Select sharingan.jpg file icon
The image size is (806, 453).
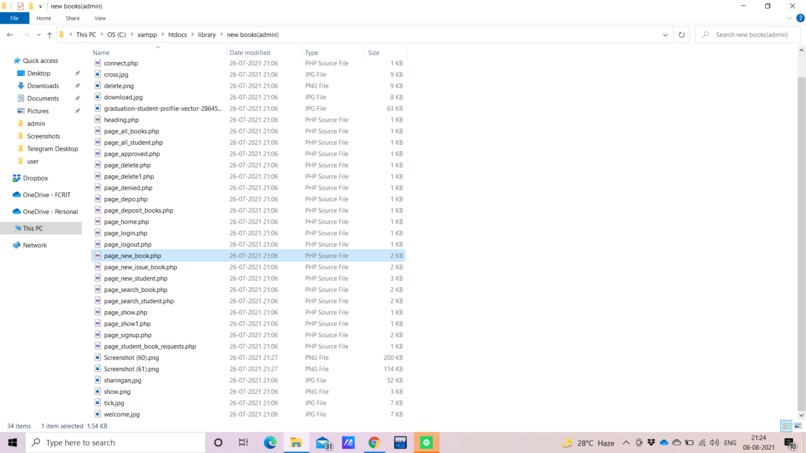98,380
